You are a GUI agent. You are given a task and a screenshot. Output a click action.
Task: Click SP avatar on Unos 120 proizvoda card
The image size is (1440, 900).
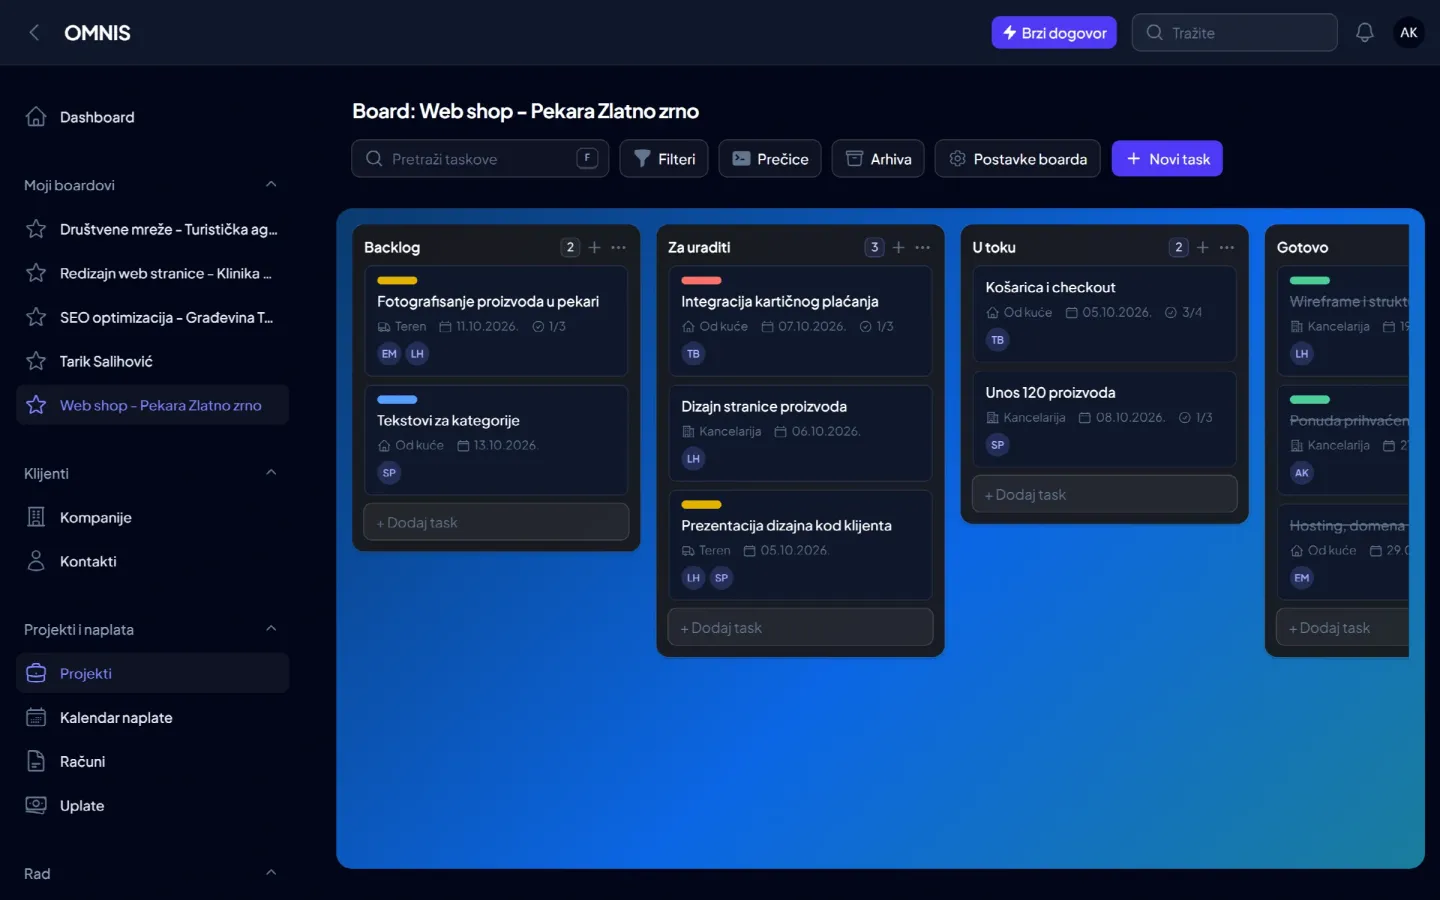[x=997, y=445]
